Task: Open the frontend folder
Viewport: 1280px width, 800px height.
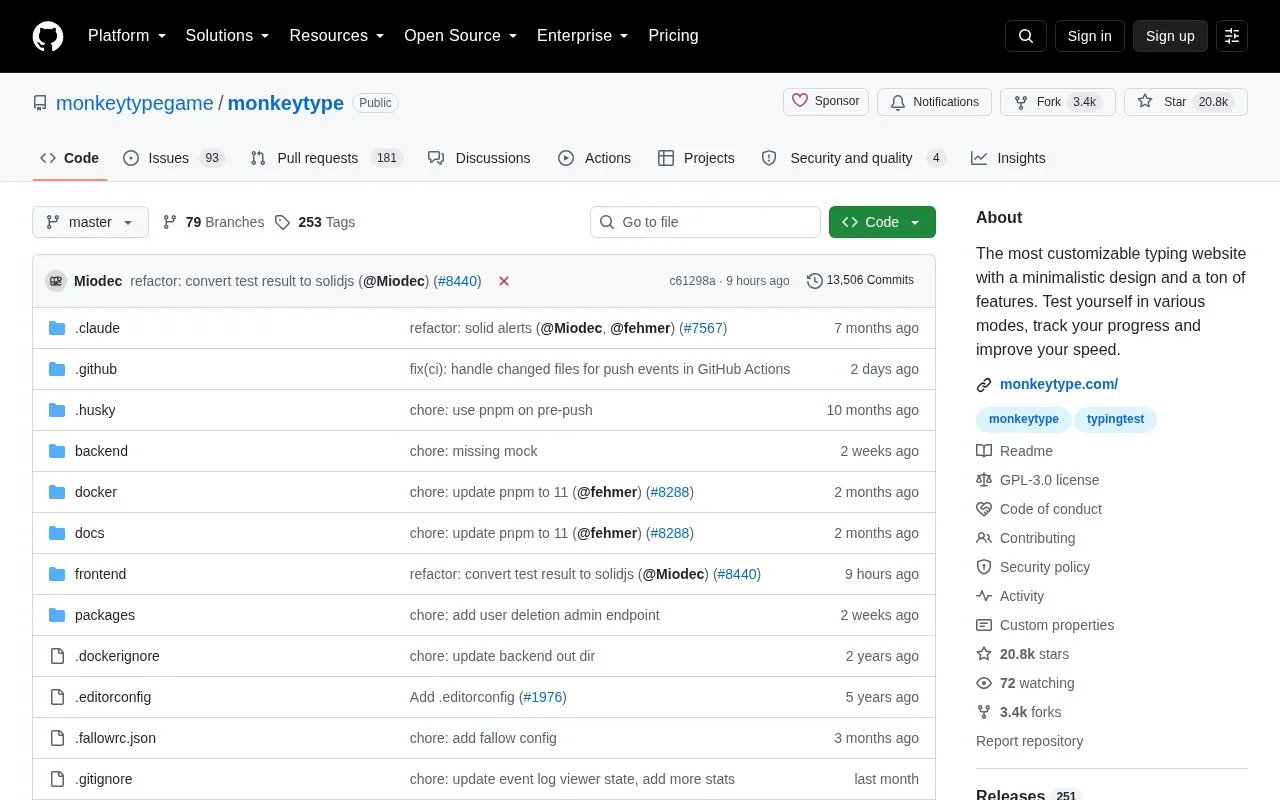Action: [x=100, y=574]
